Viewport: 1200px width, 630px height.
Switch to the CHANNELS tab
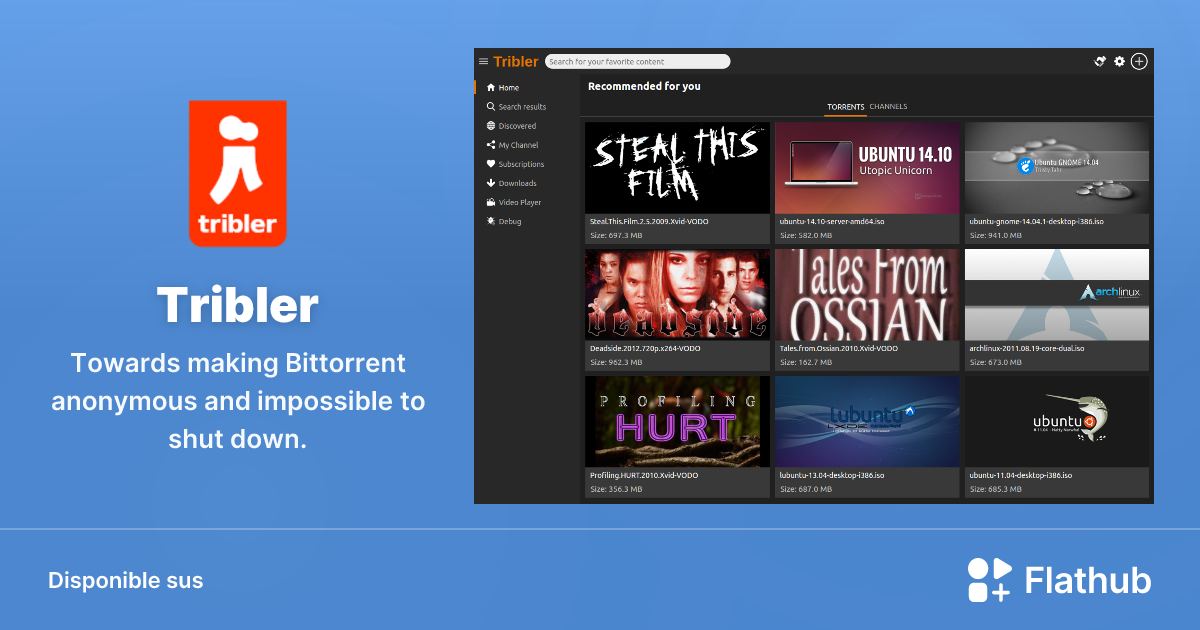click(889, 106)
